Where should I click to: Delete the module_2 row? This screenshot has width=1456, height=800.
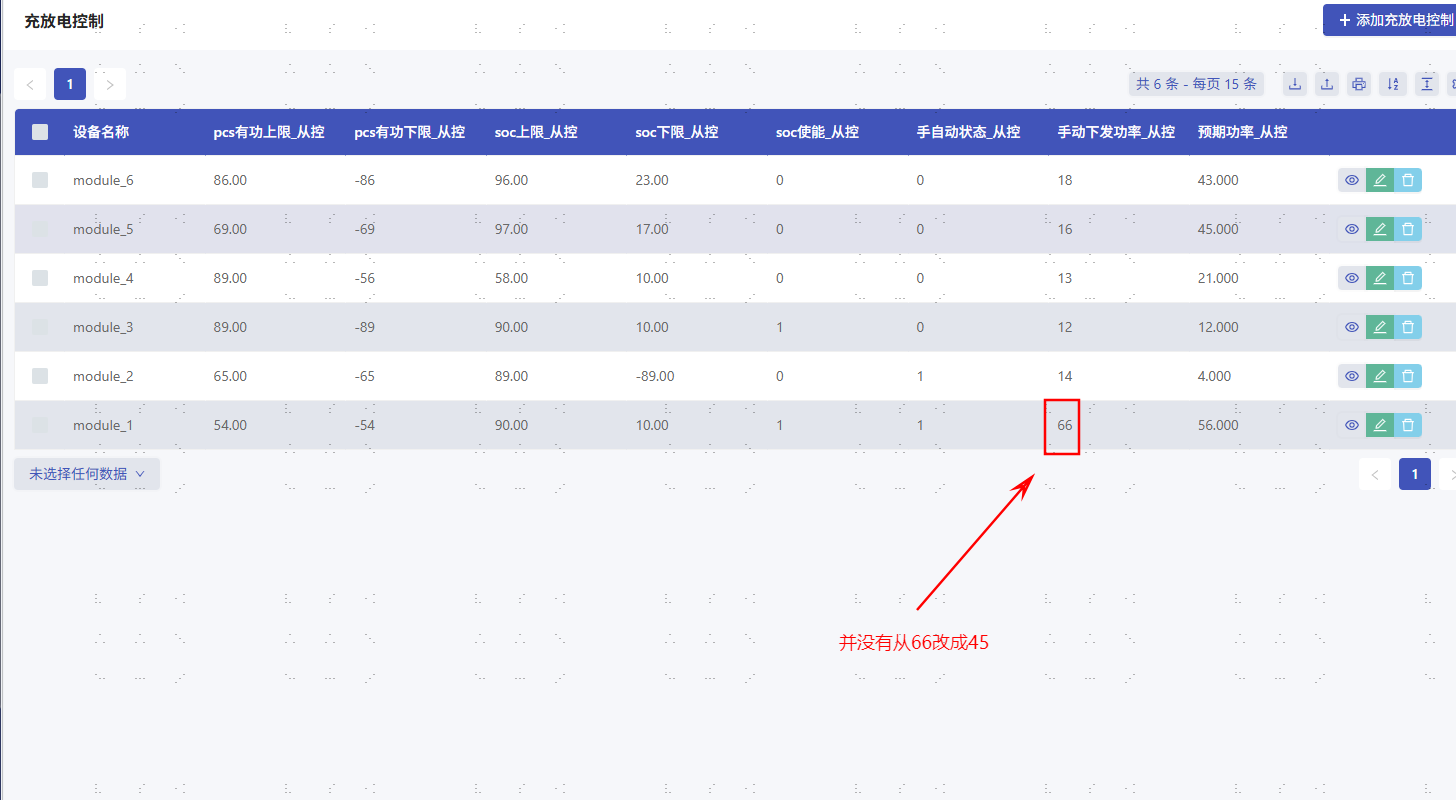point(1408,376)
